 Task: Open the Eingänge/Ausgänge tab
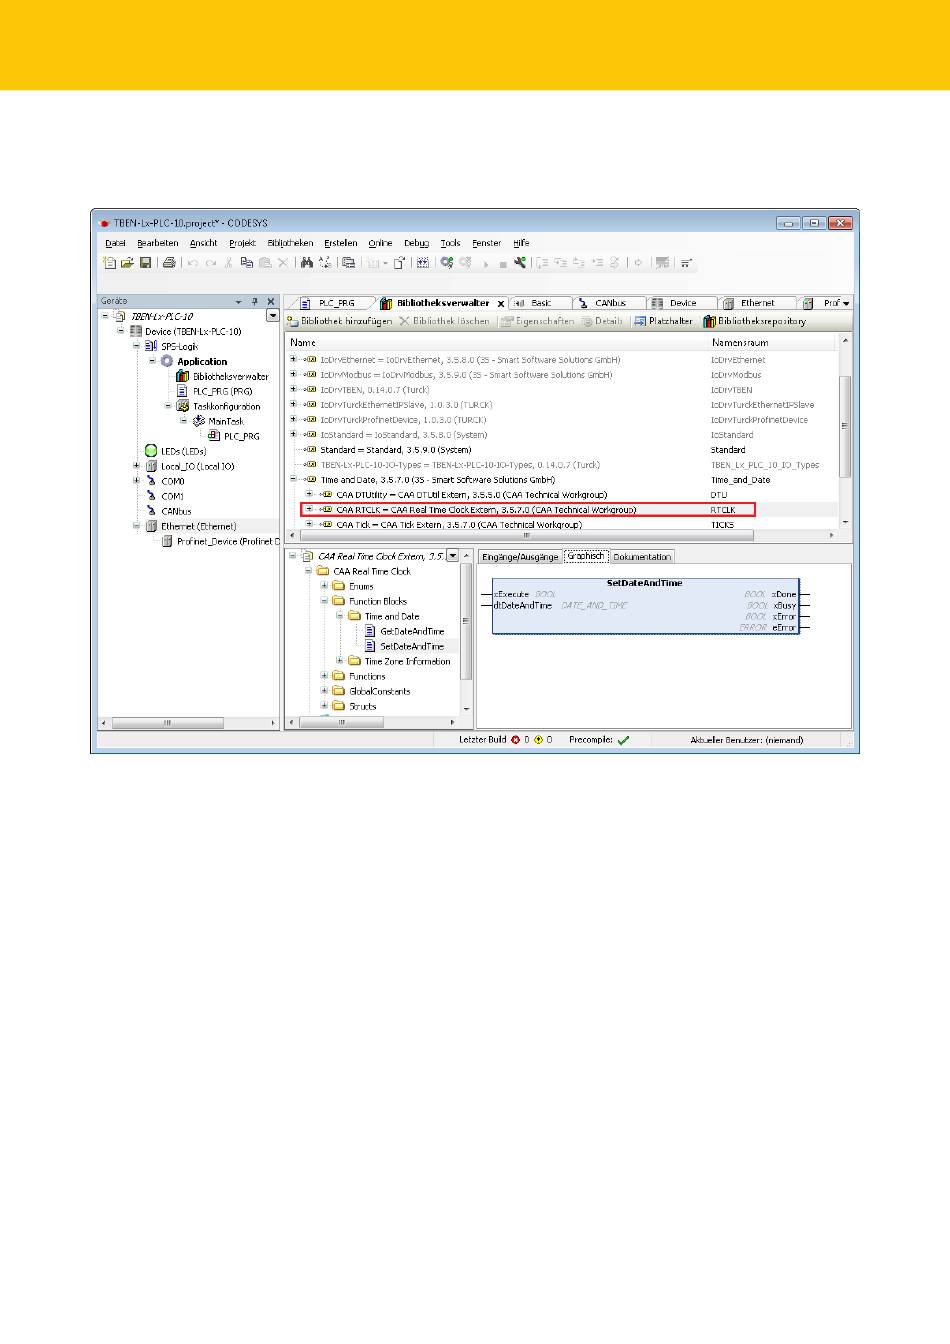point(520,557)
